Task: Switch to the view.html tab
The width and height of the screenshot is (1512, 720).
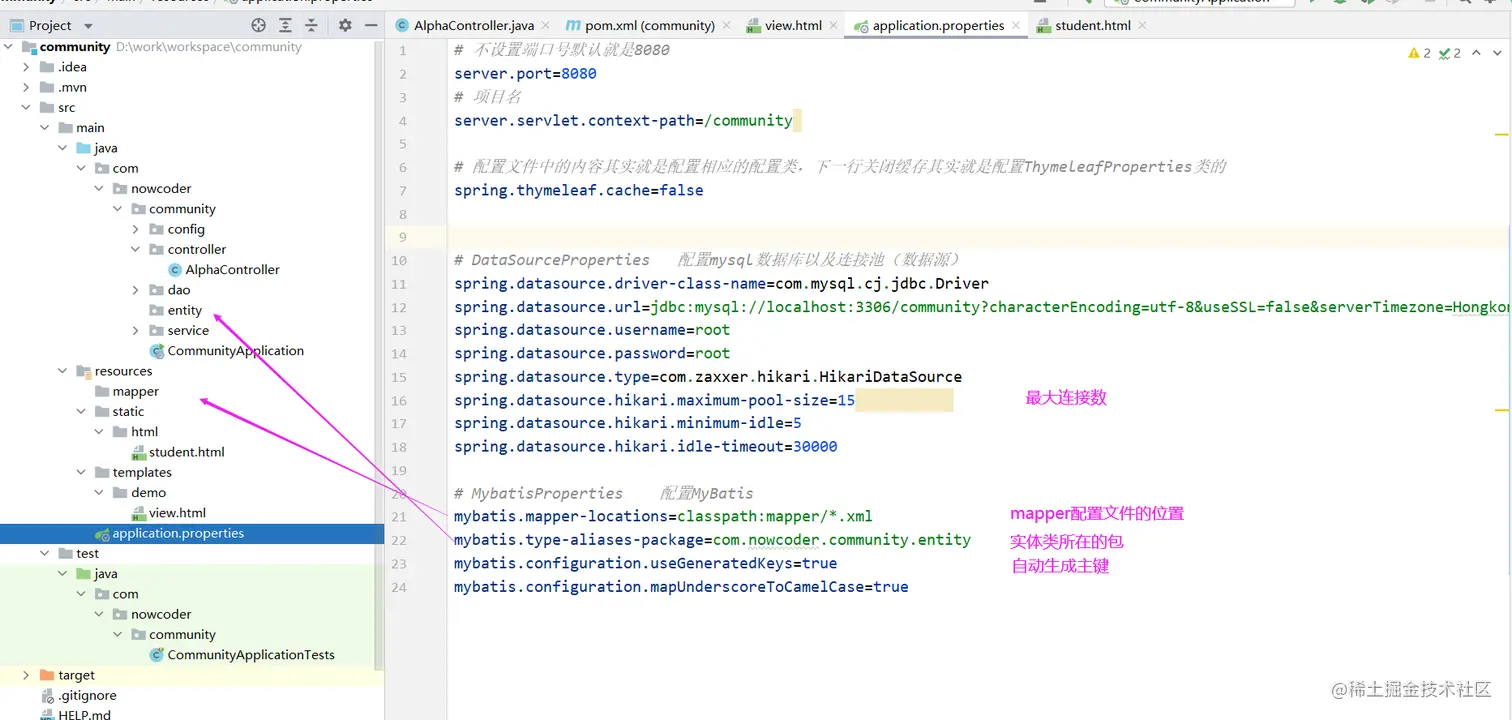Action: pyautogui.click(x=793, y=26)
